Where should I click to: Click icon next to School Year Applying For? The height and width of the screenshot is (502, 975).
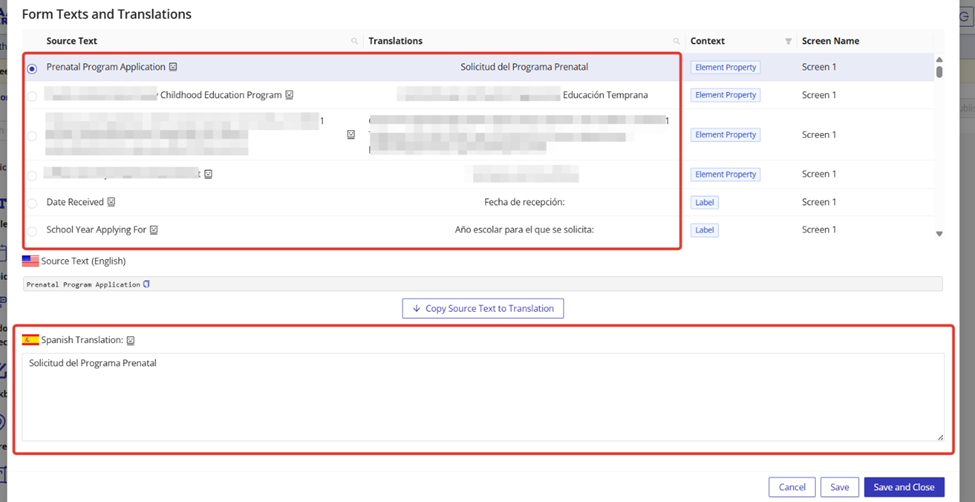[153, 230]
